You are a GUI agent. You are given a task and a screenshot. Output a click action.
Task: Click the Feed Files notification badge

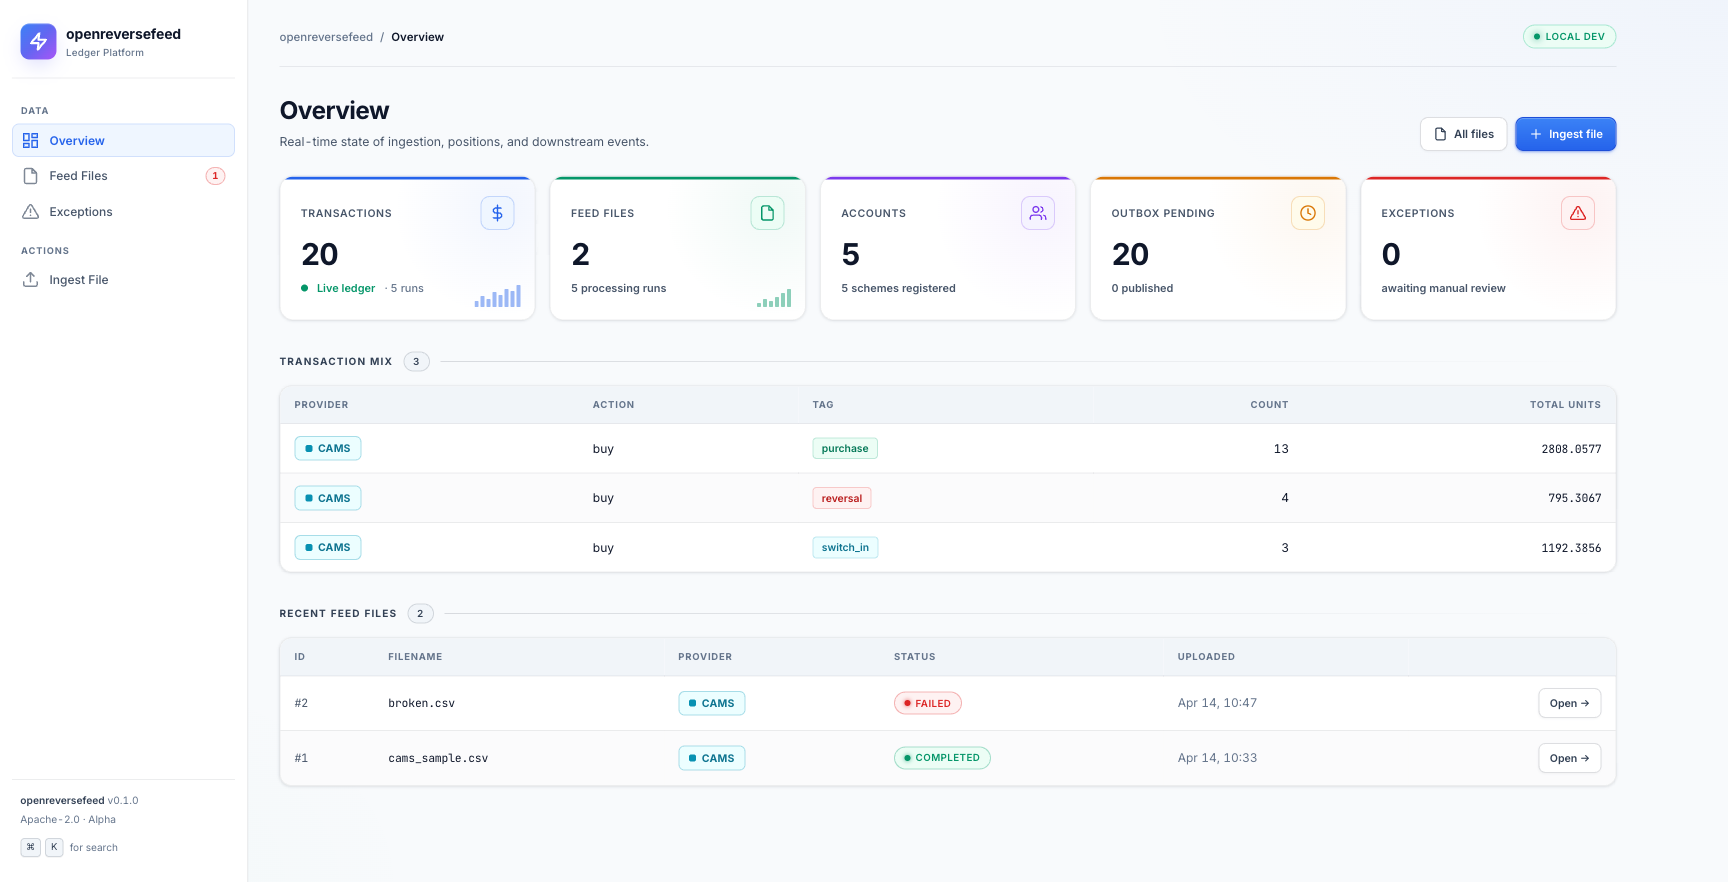tap(215, 176)
